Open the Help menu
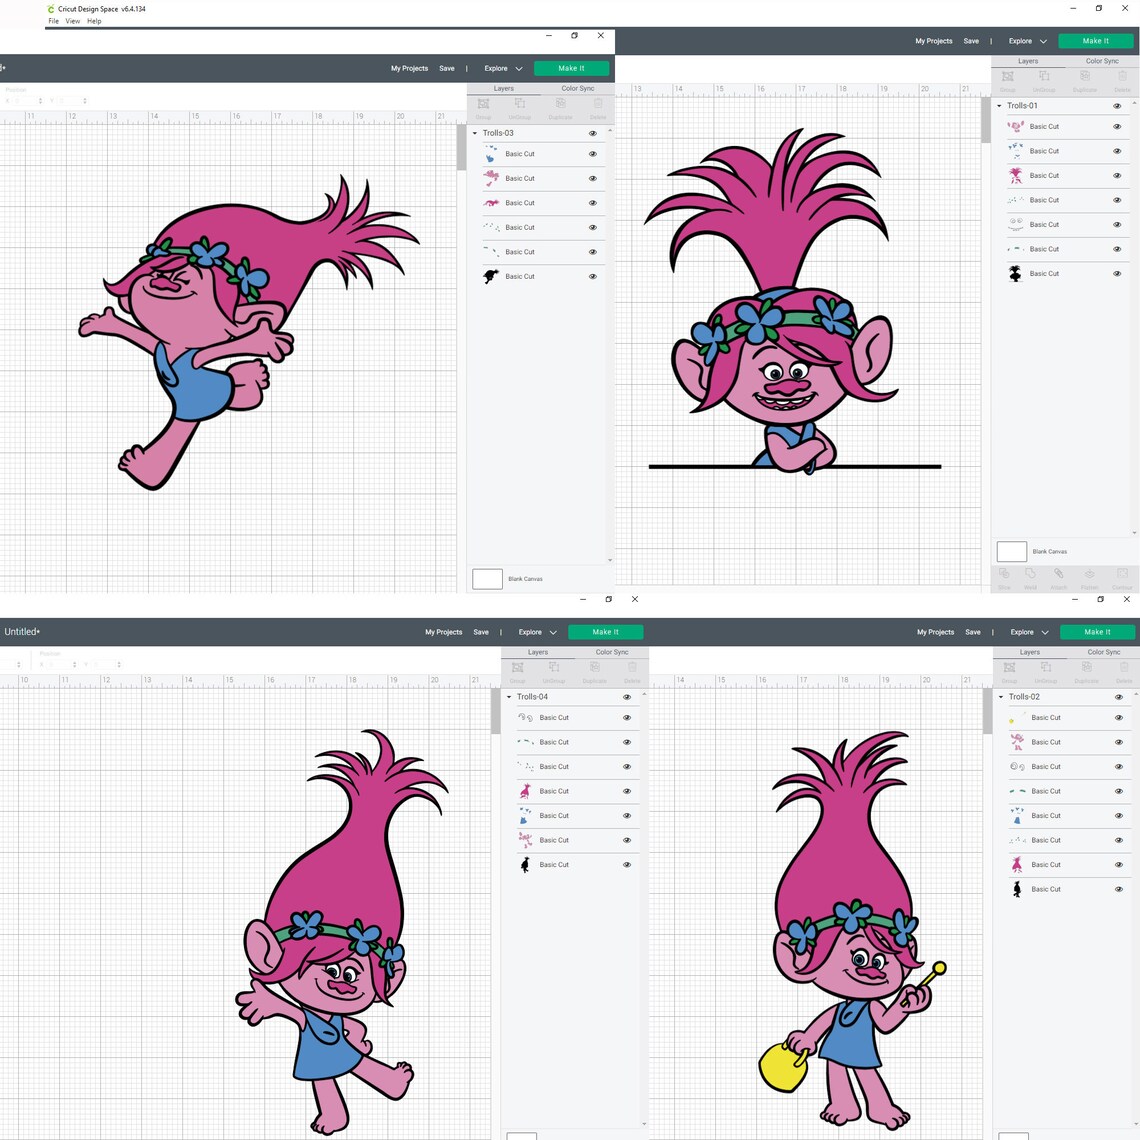Image resolution: width=1140 pixels, height=1140 pixels. 95,21
